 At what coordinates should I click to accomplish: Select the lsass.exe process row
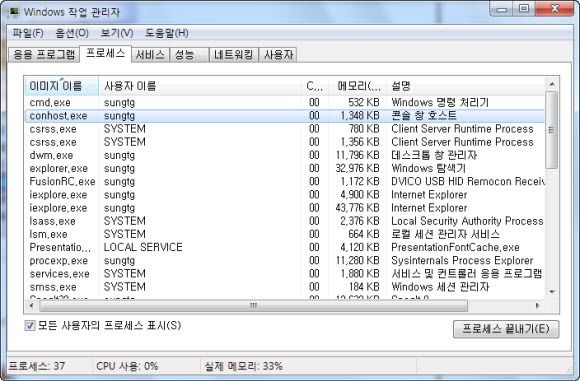(284, 221)
